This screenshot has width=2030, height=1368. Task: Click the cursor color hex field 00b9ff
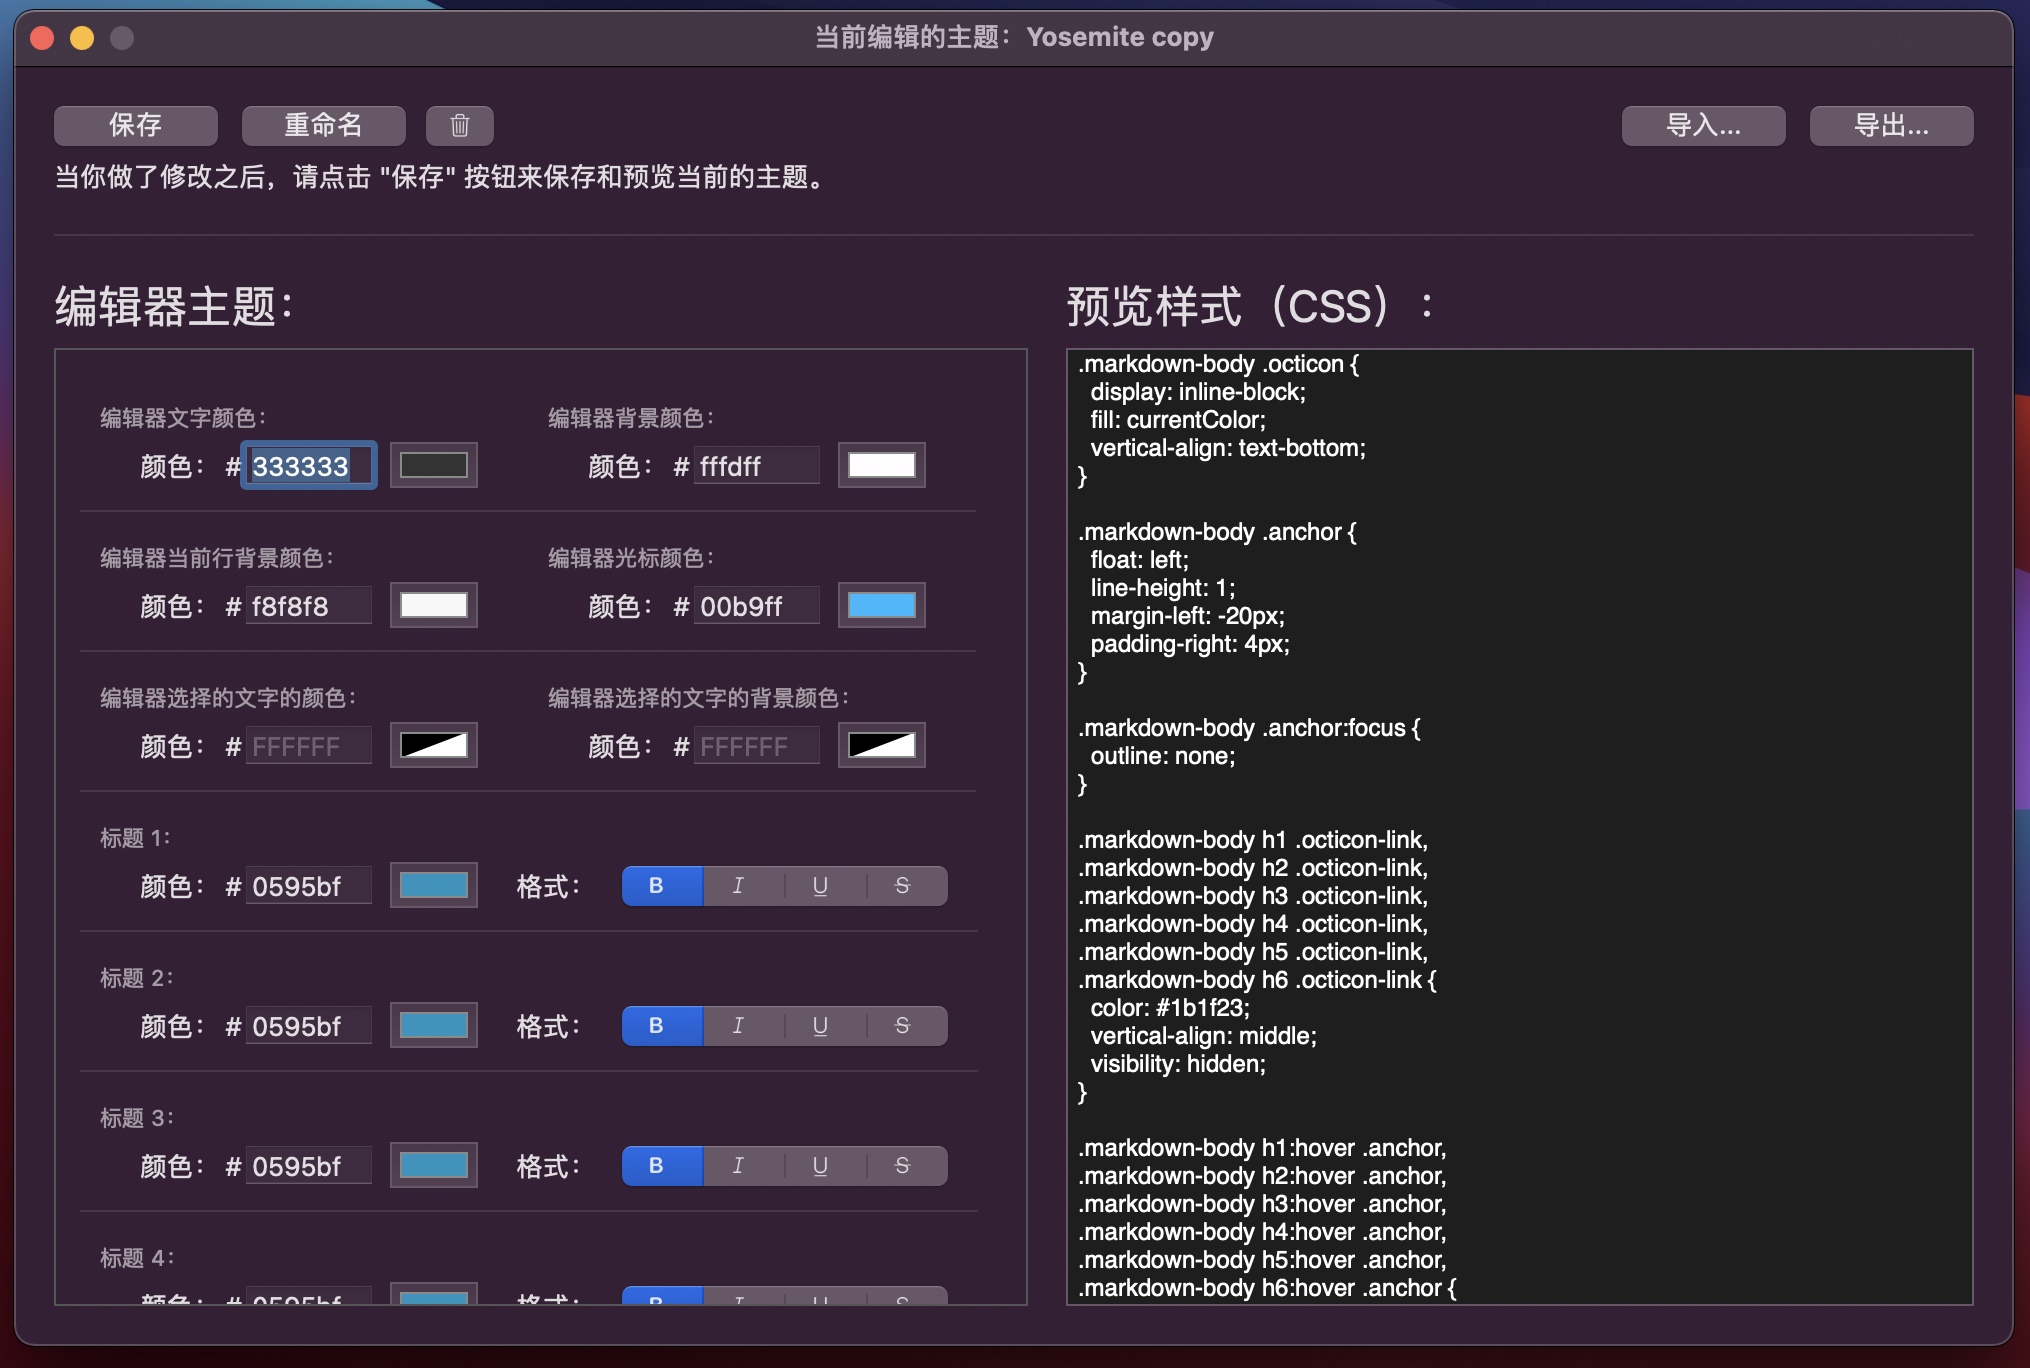pyautogui.click(x=755, y=606)
